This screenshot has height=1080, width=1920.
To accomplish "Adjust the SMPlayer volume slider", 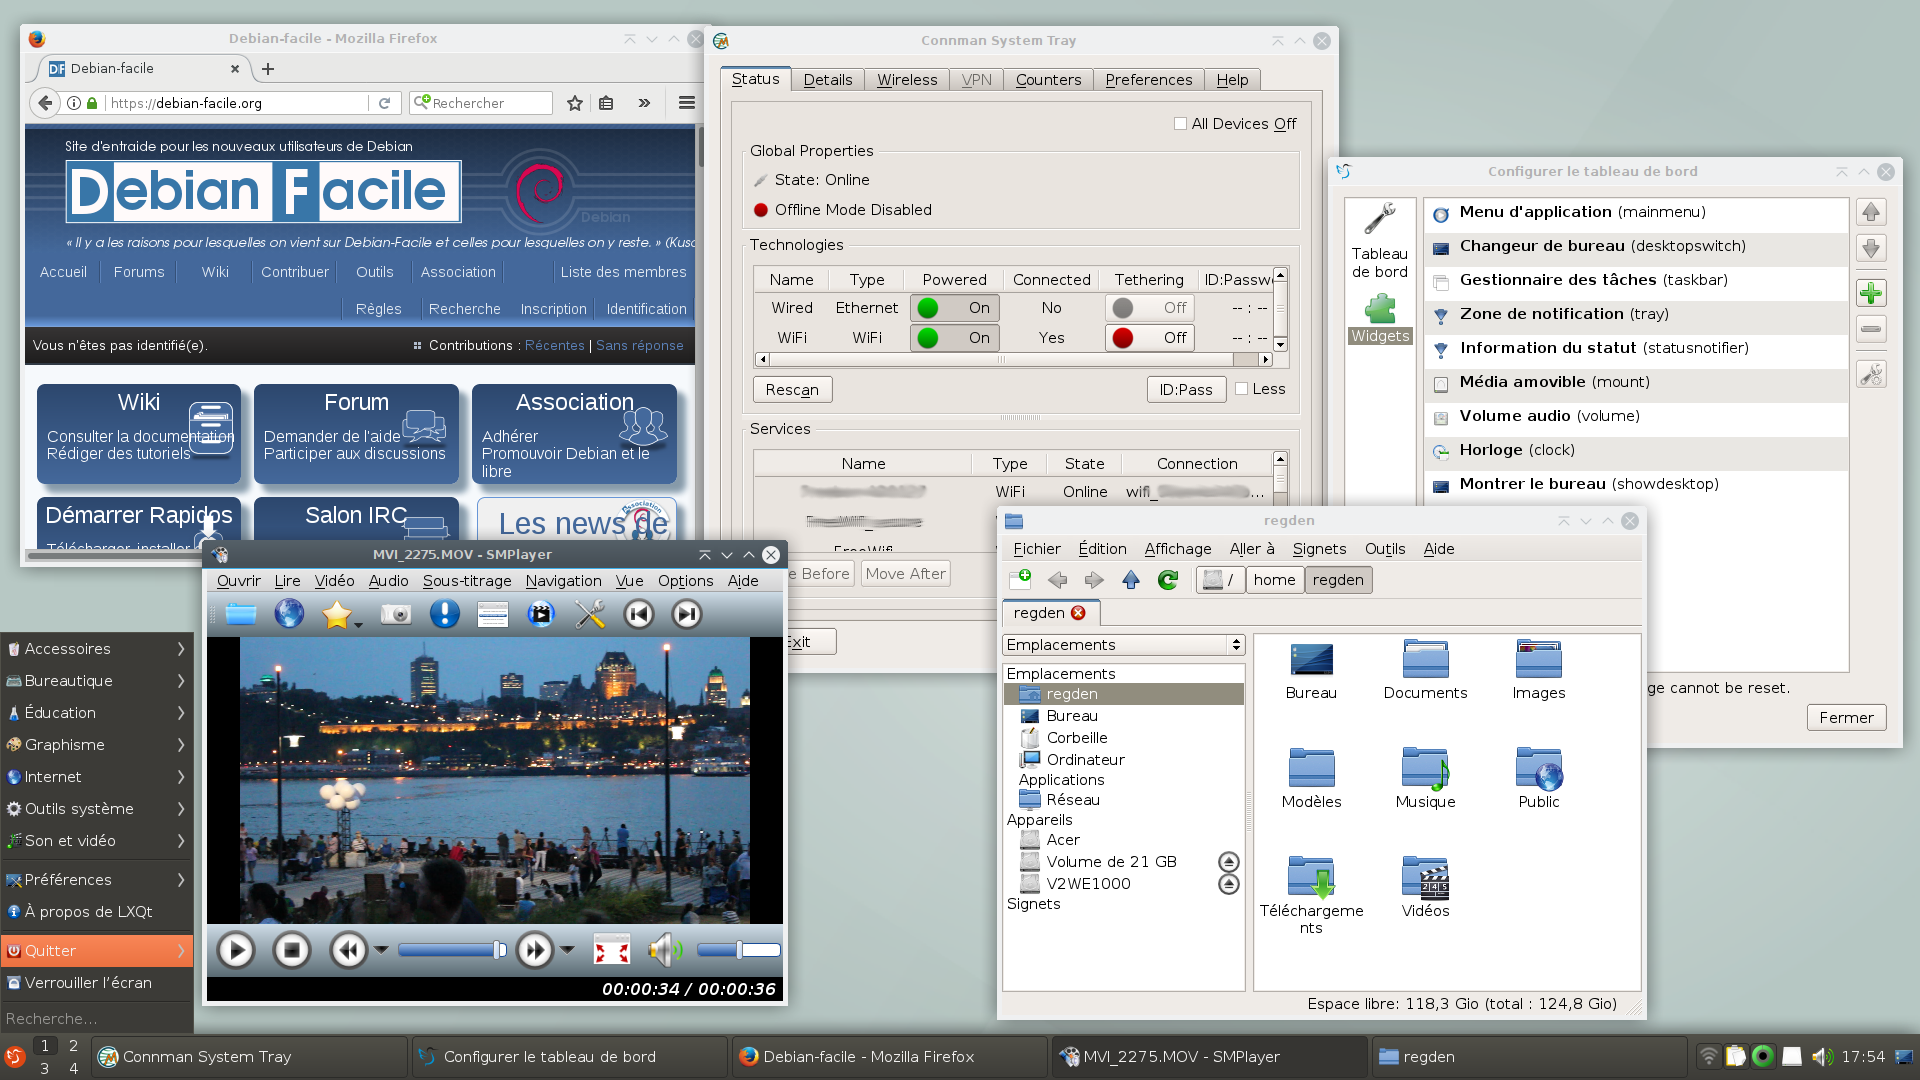I will click(x=738, y=950).
